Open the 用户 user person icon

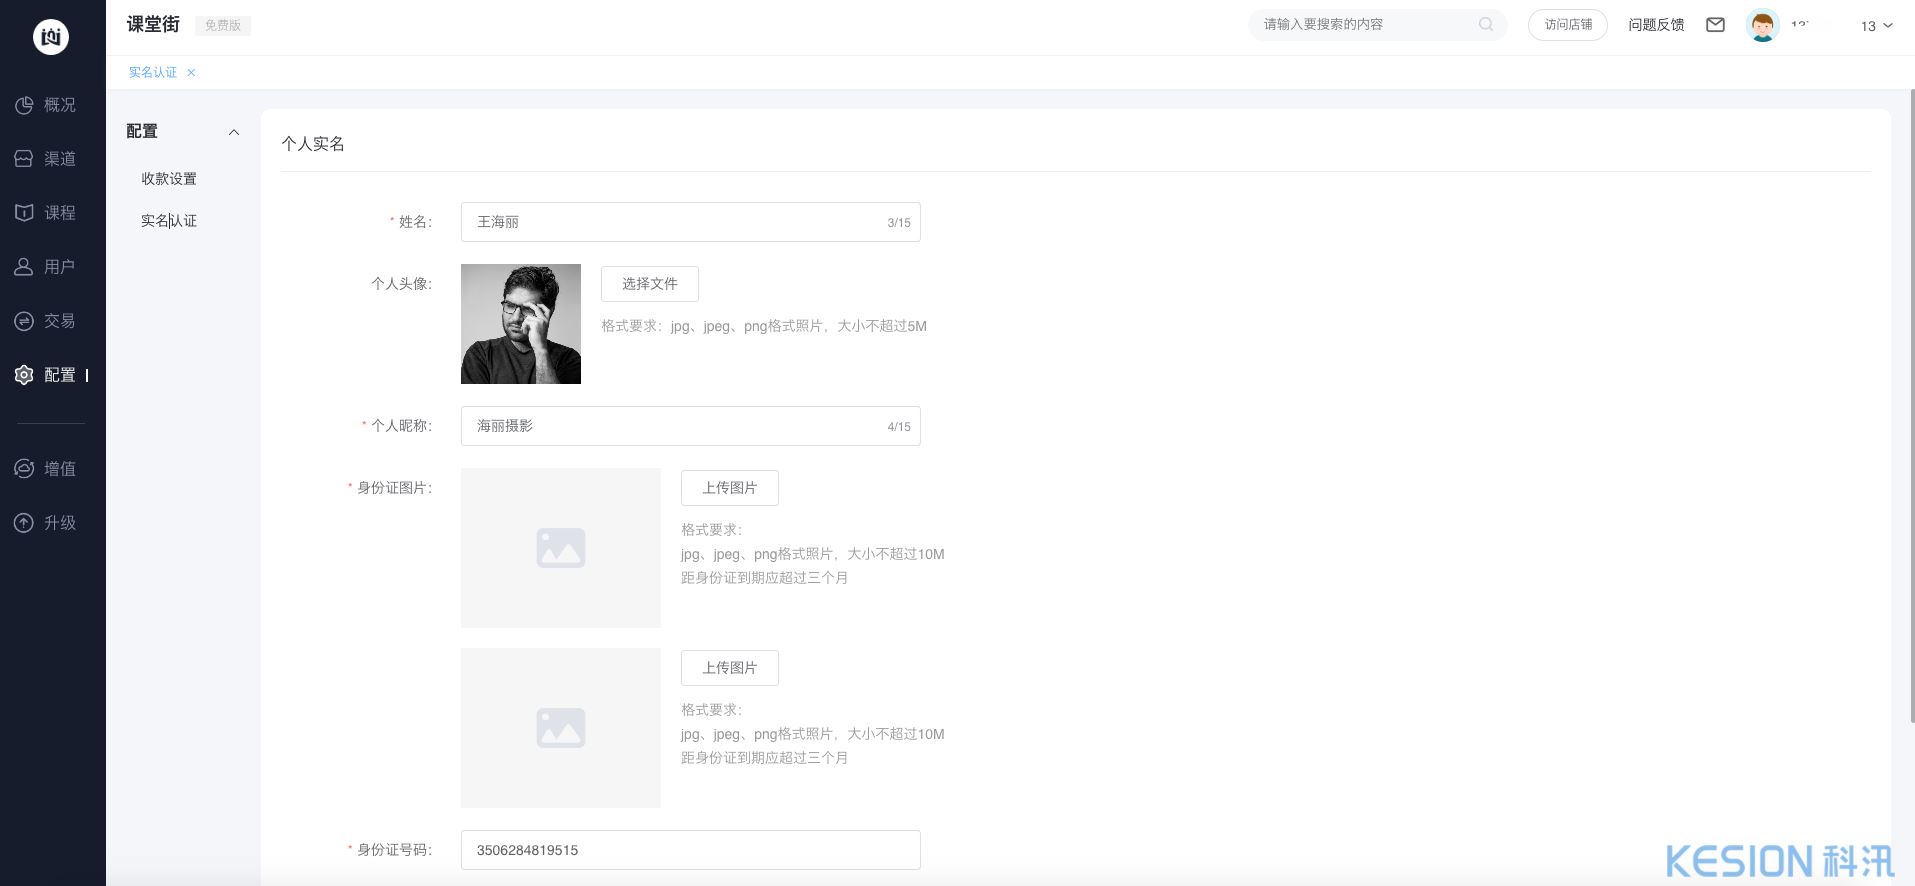point(24,267)
